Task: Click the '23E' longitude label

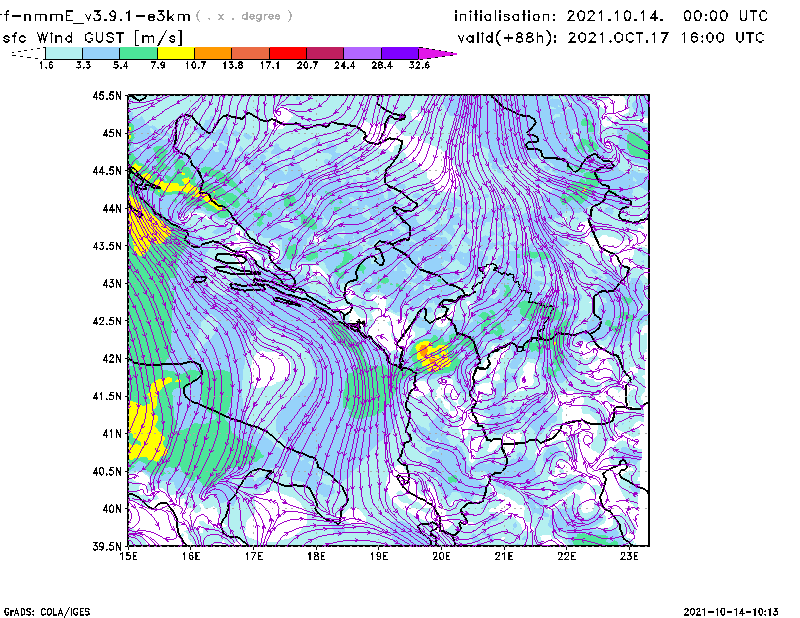Action: point(629,556)
